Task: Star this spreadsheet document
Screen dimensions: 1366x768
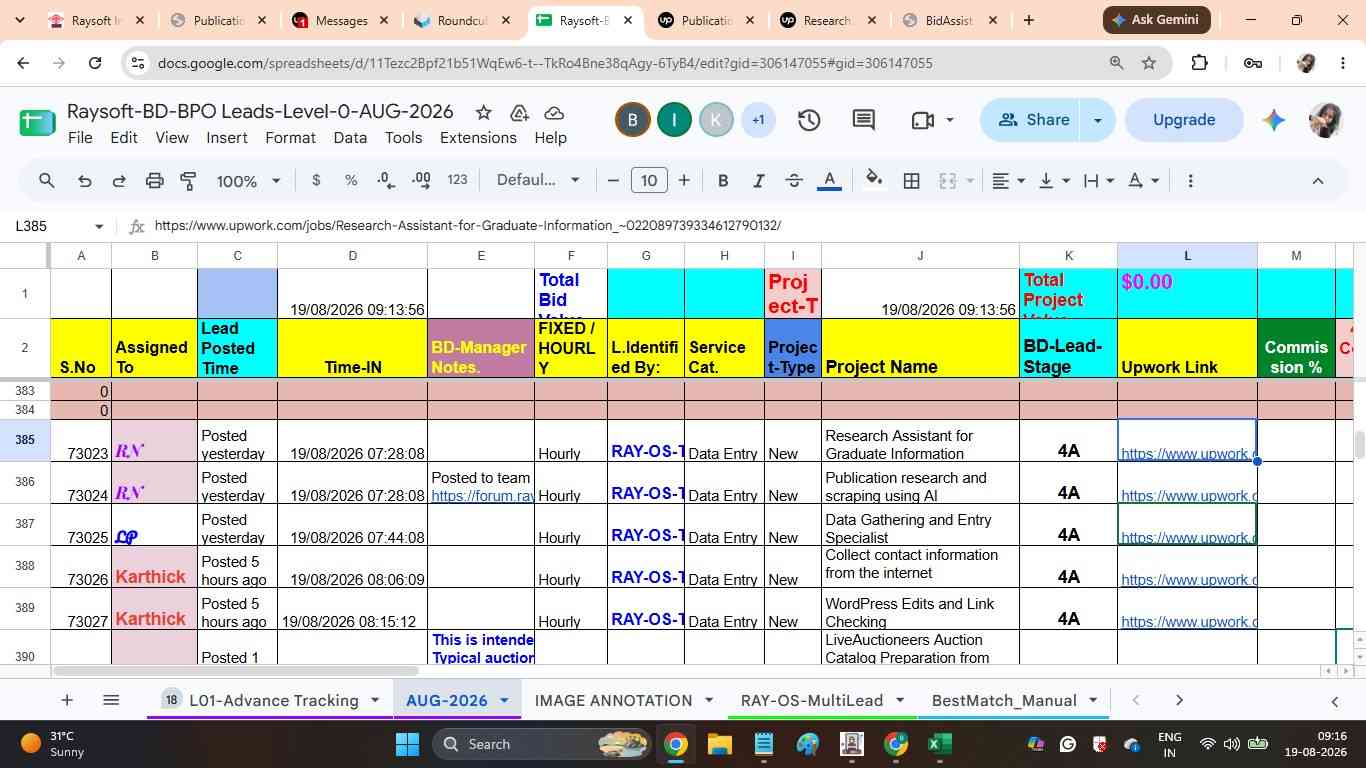Action: (483, 112)
